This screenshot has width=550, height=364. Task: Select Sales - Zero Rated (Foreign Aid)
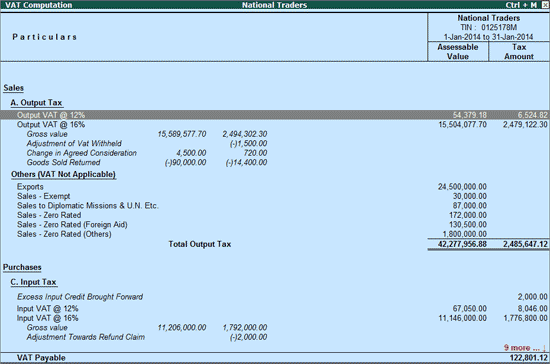click(x=275, y=224)
